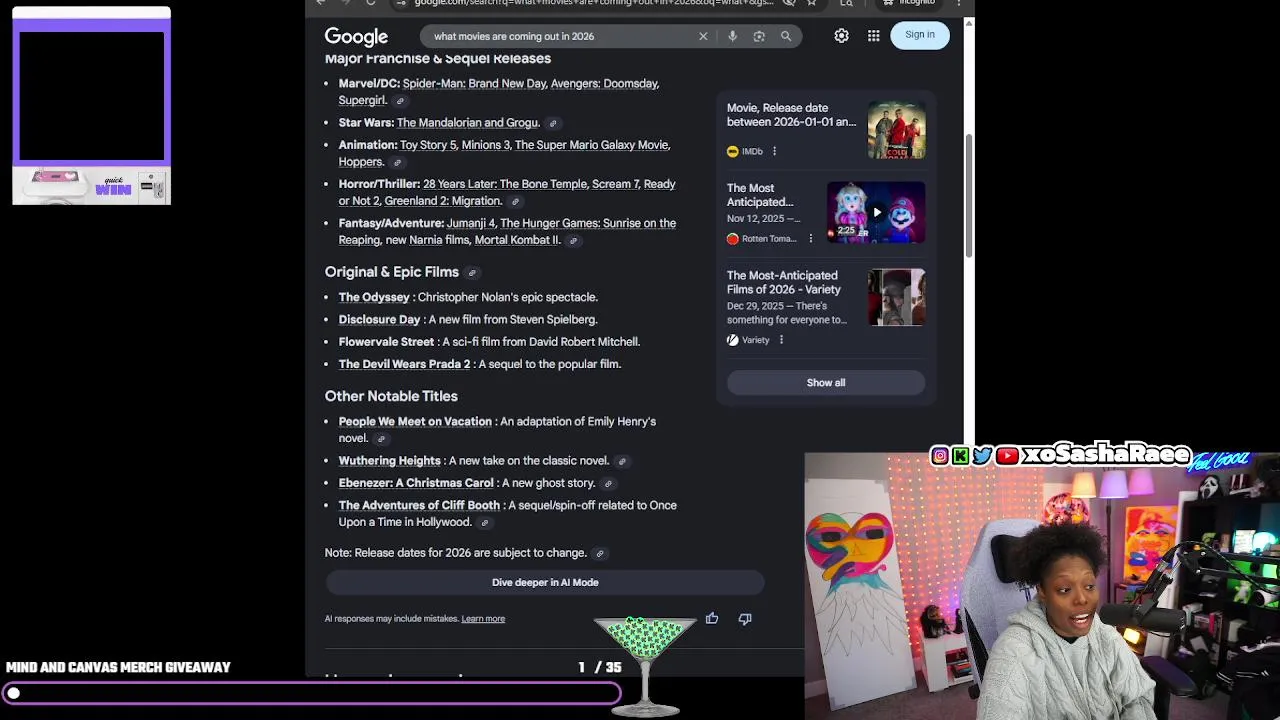Open The Most-Anticipated Films of 2026 Variety card

point(783,283)
